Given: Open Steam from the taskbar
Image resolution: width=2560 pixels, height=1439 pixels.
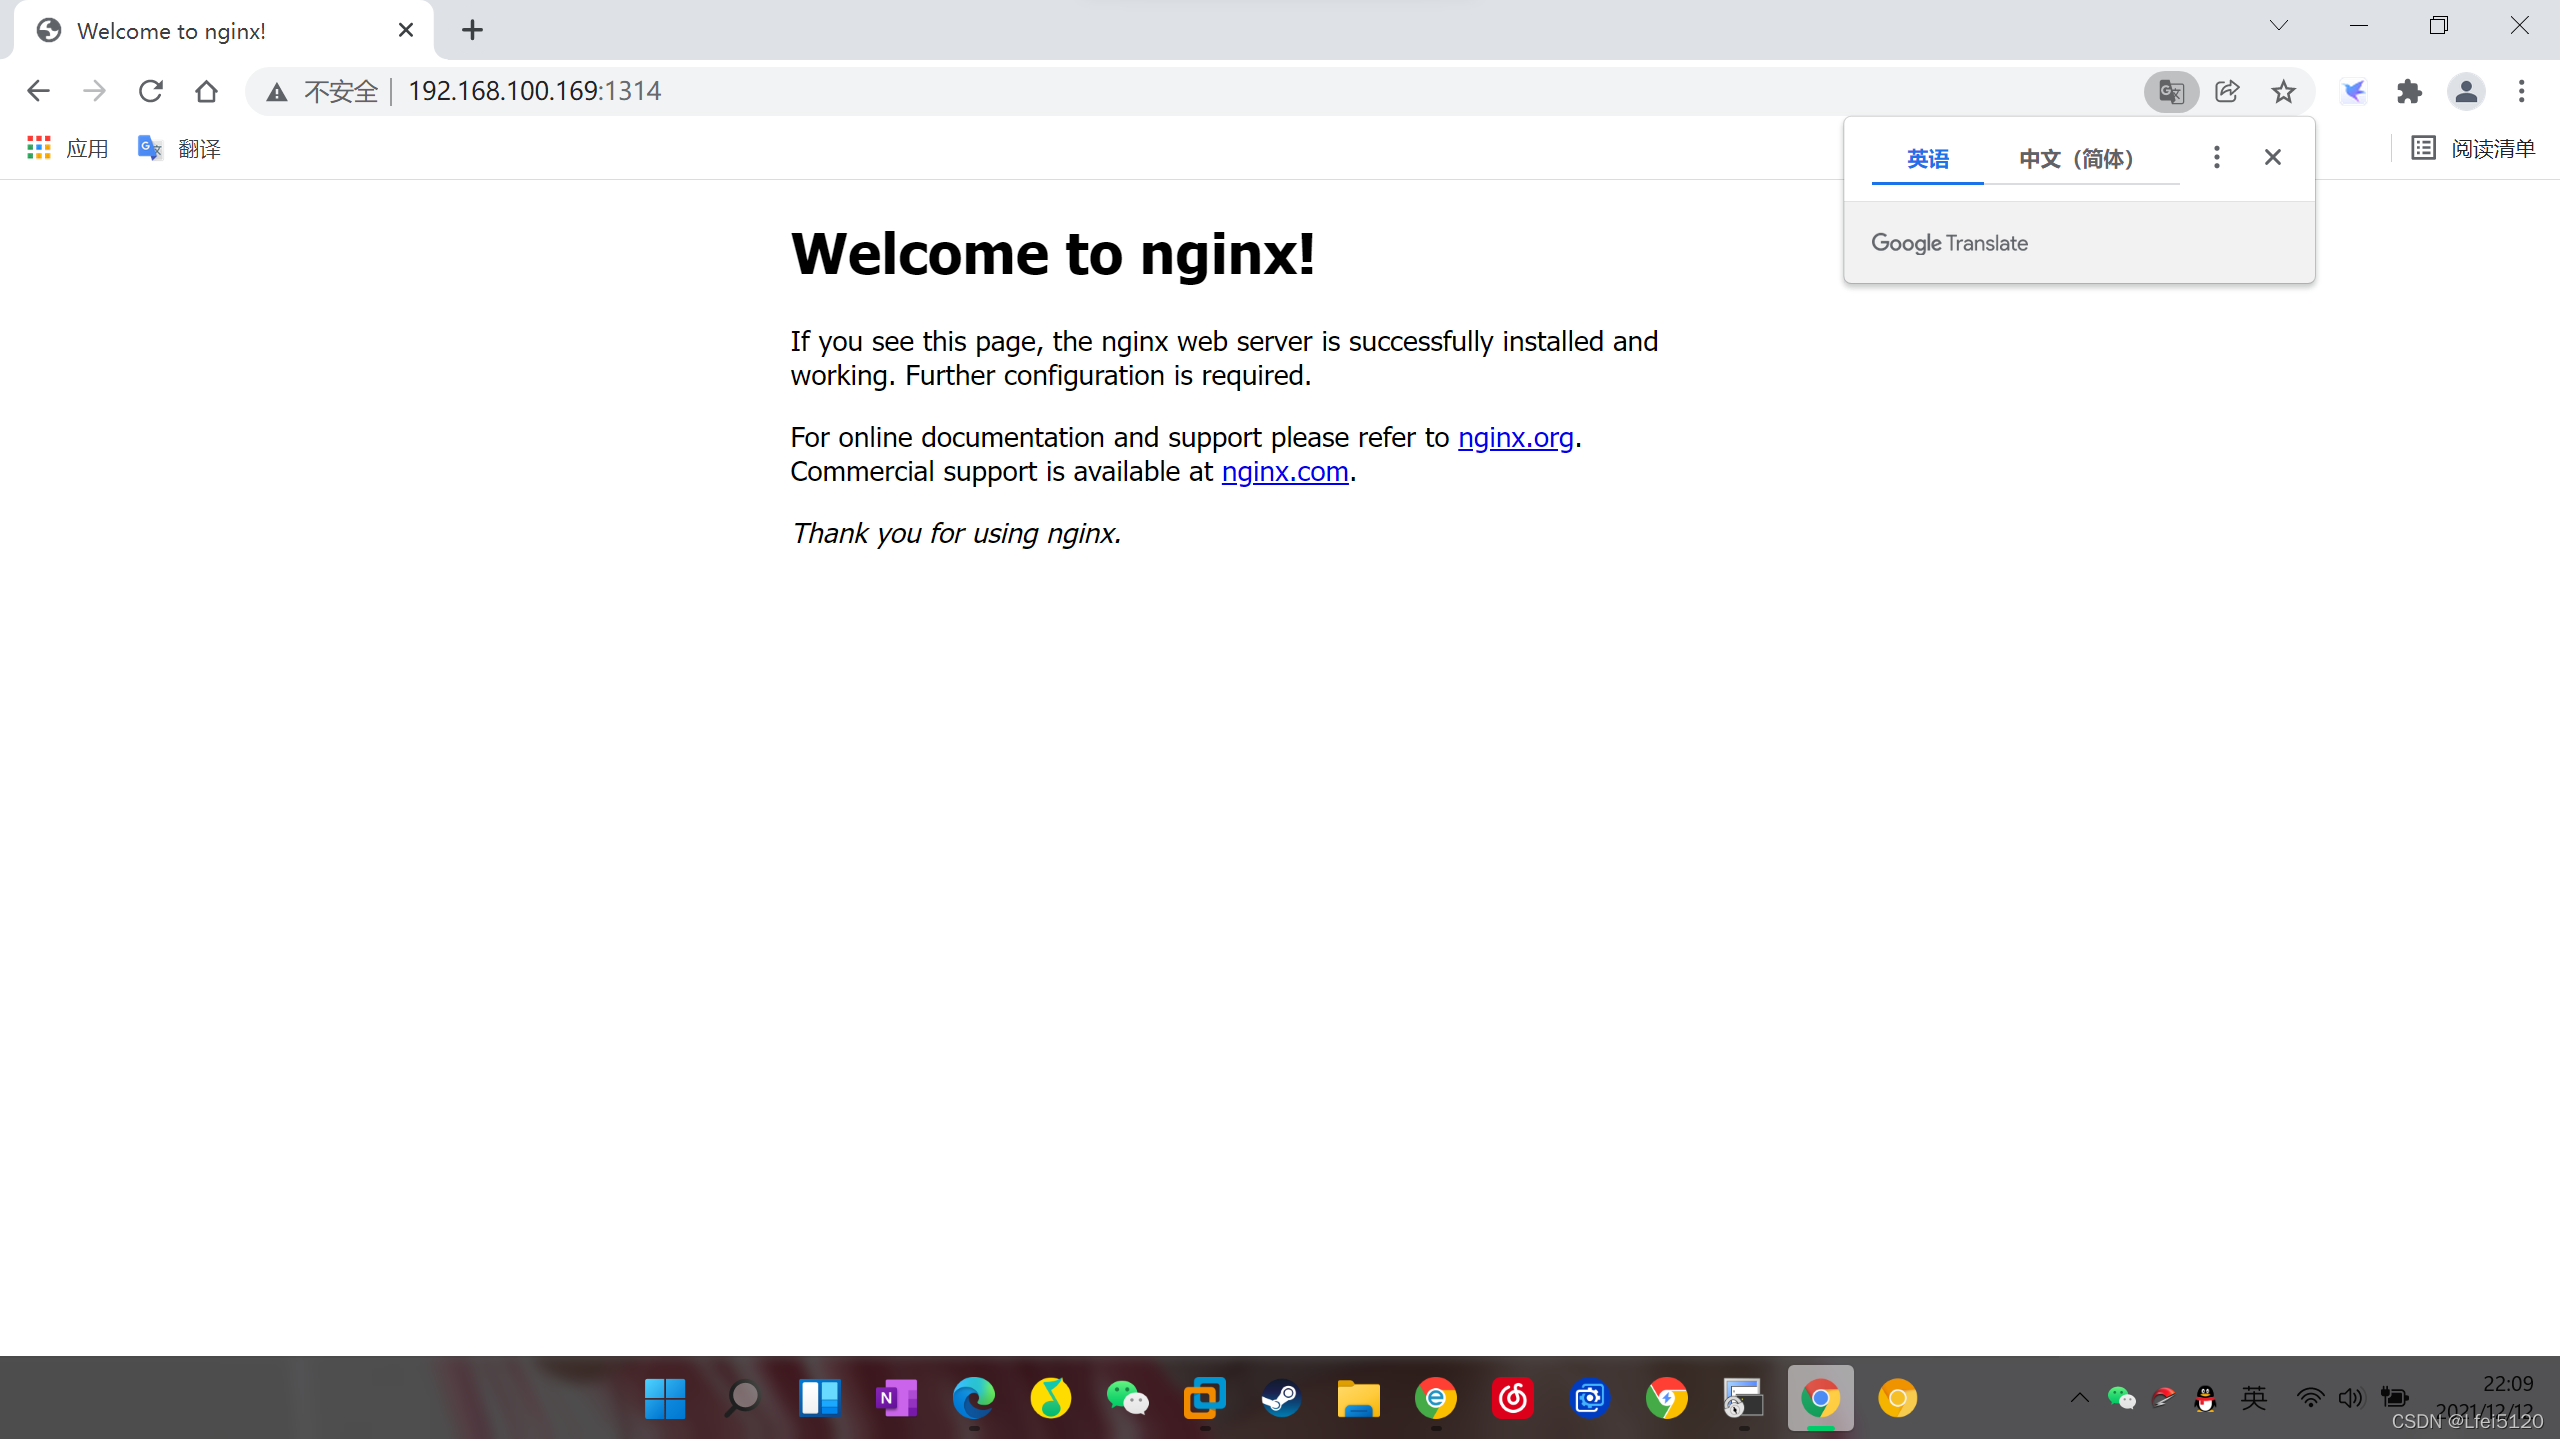Looking at the screenshot, I should (1281, 1397).
